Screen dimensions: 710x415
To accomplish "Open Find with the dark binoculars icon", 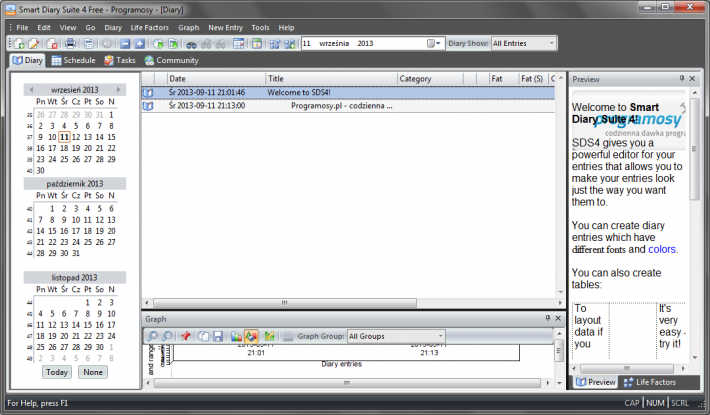I will tap(192, 44).
